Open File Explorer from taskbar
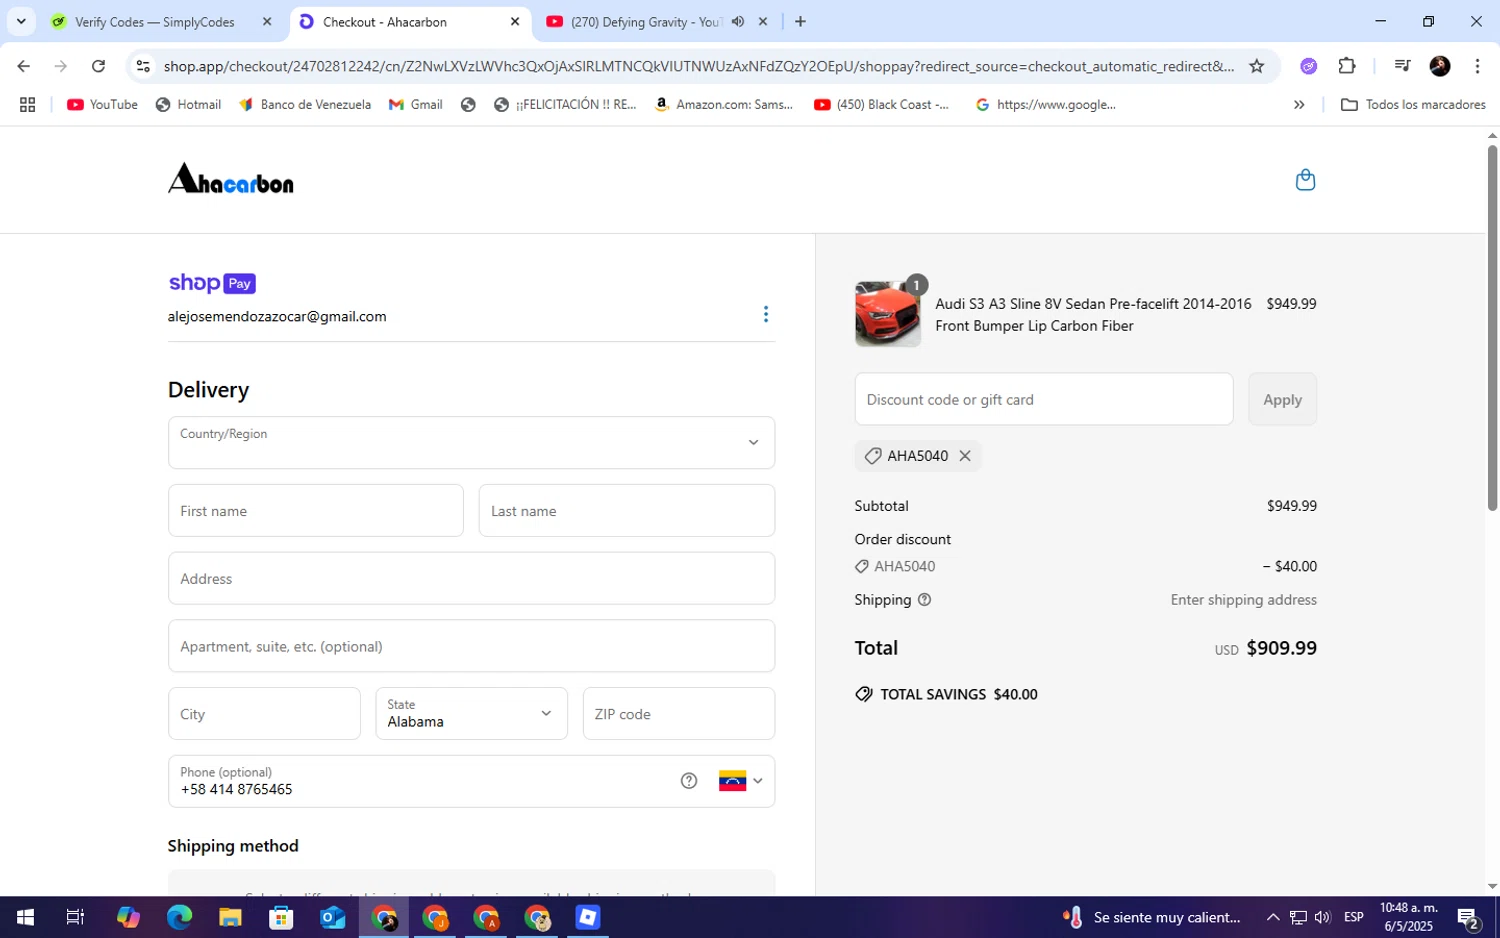Viewport: 1500px width, 938px height. coord(230,917)
